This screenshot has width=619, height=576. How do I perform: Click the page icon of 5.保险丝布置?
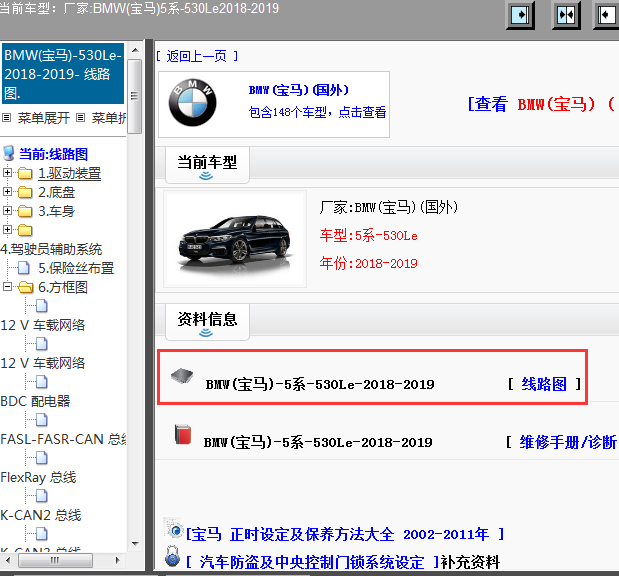tap(24, 268)
